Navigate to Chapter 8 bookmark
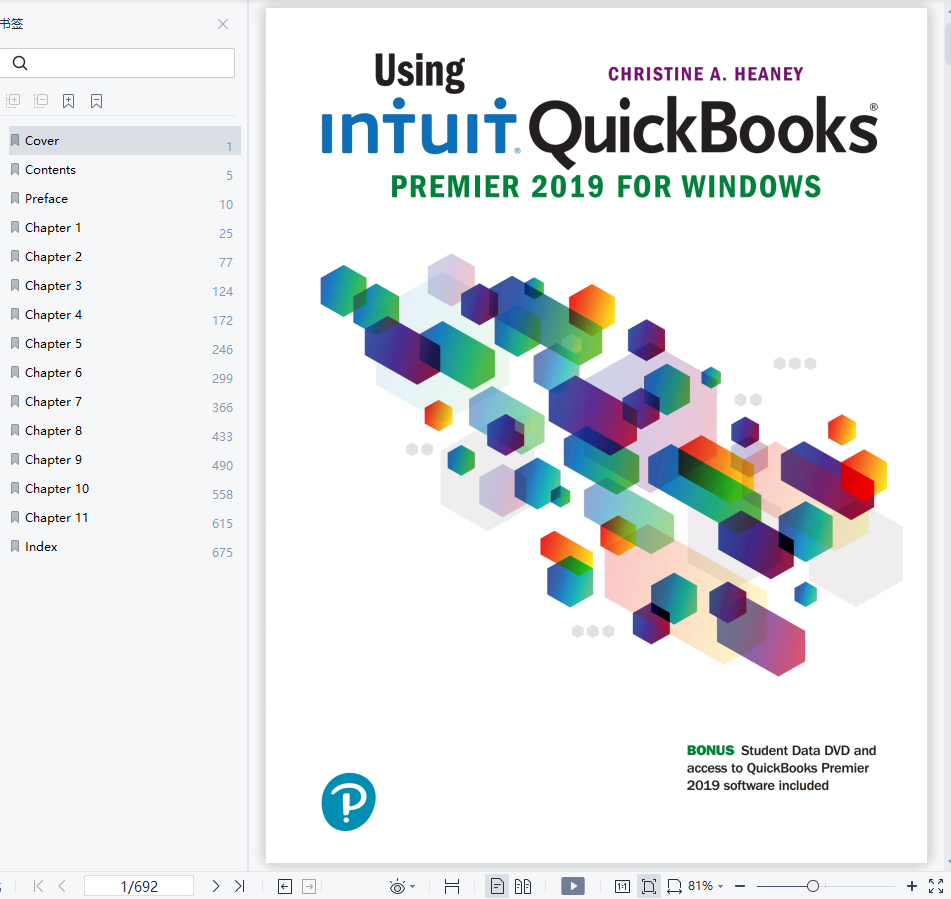 tap(124, 431)
